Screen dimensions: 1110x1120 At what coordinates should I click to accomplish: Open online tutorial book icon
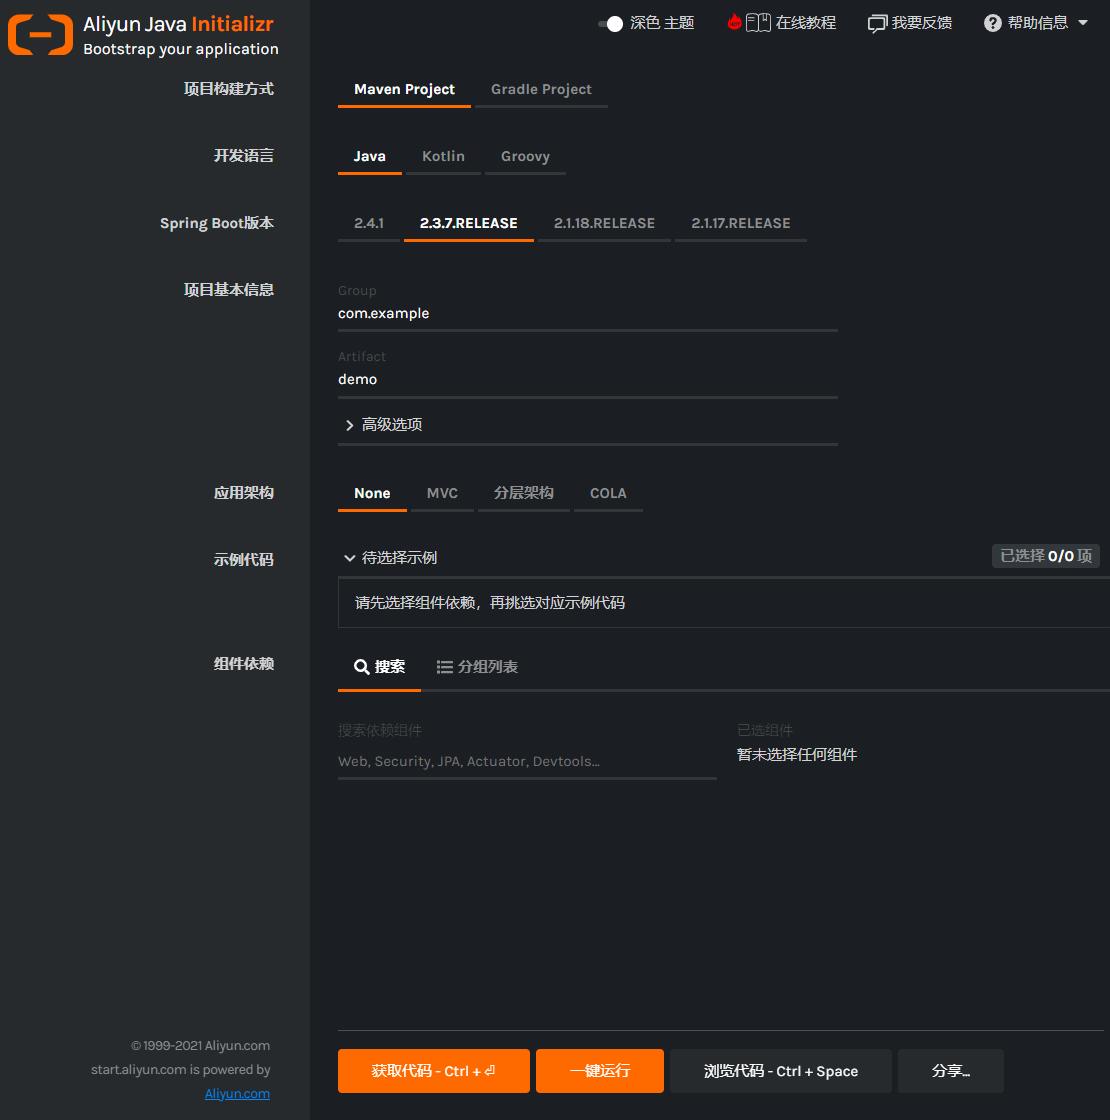[x=758, y=23]
